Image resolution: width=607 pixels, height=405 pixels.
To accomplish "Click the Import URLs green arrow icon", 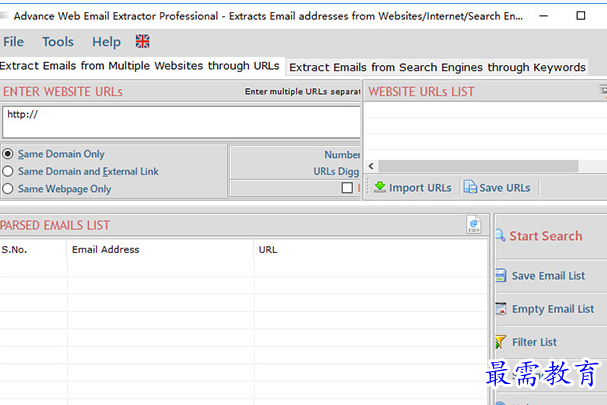I will pyautogui.click(x=380, y=187).
